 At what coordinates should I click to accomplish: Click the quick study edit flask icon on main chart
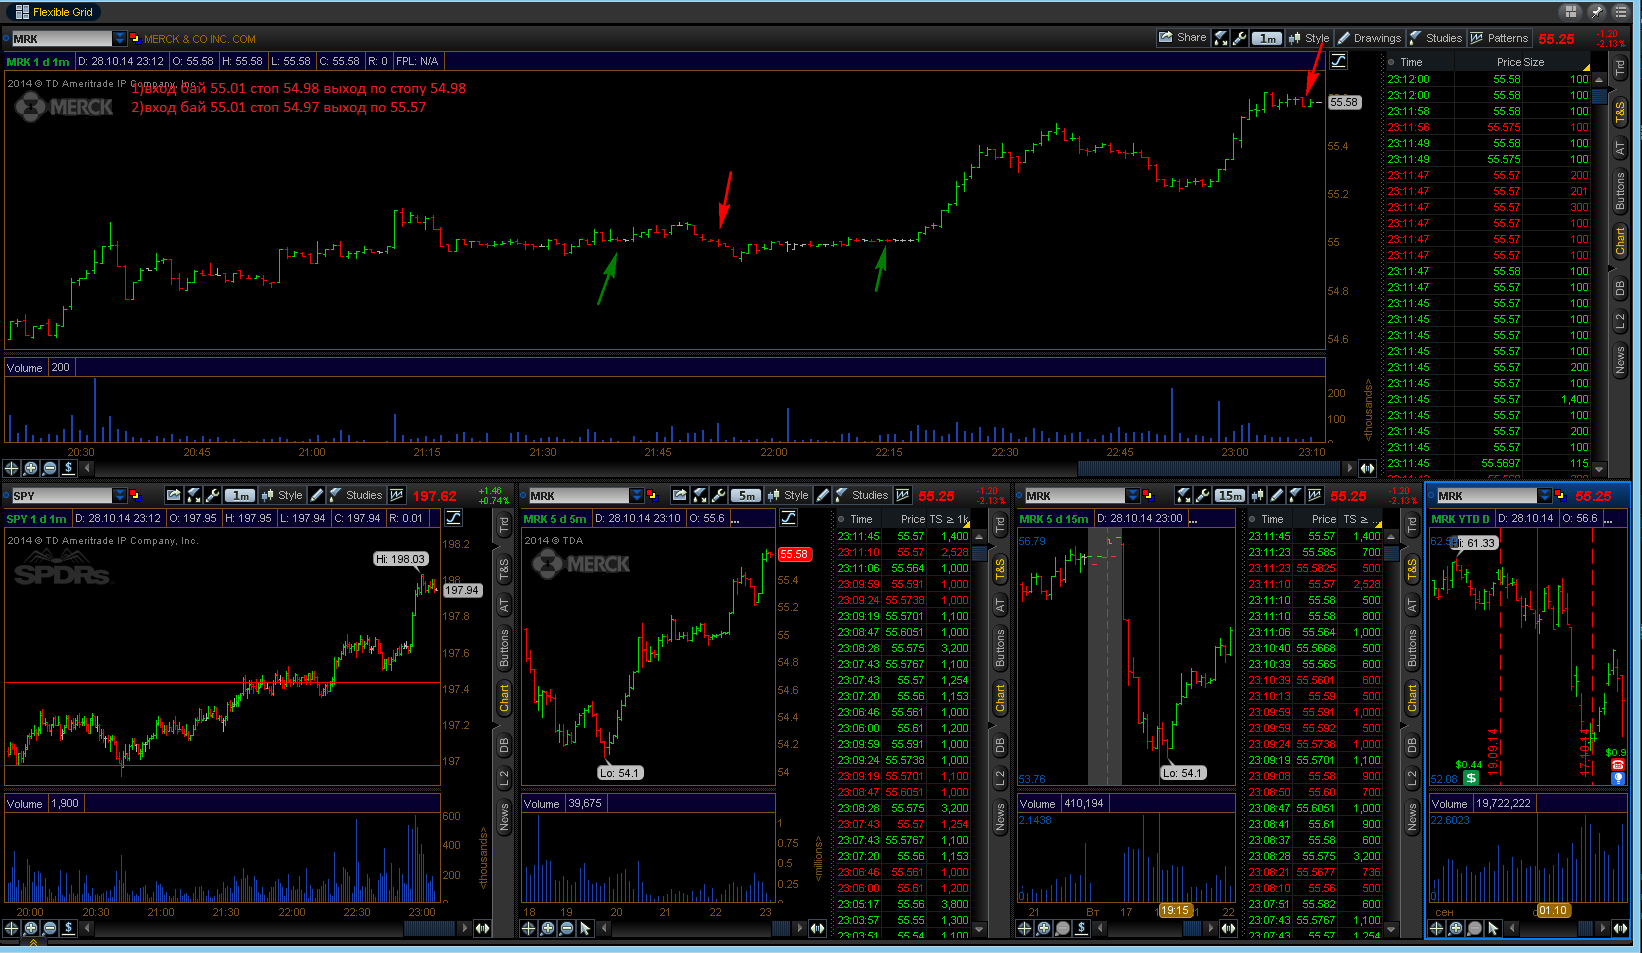pyautogui.click(x=1221, y=38)
